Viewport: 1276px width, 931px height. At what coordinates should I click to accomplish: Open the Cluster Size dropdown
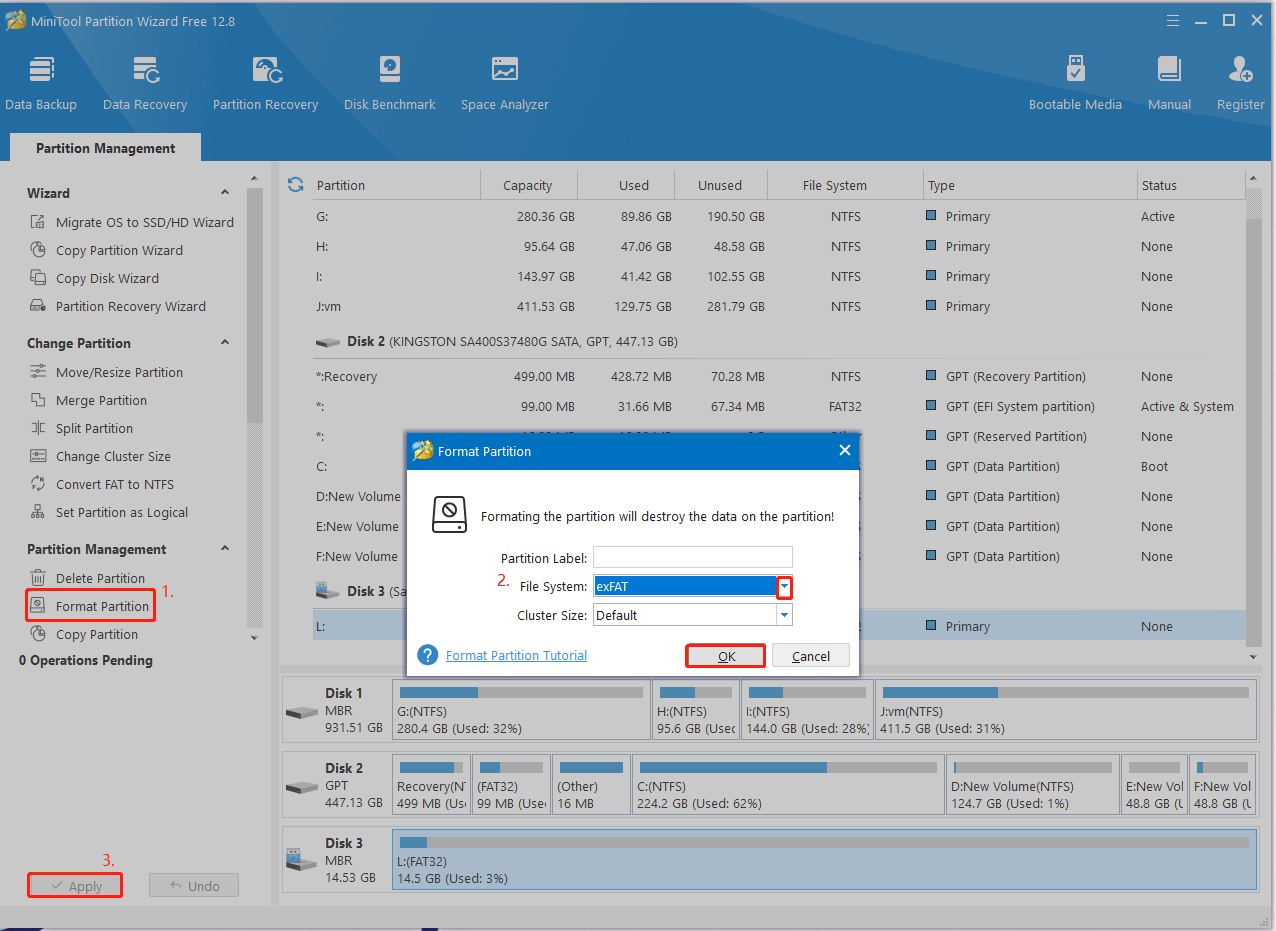[784, 615]
